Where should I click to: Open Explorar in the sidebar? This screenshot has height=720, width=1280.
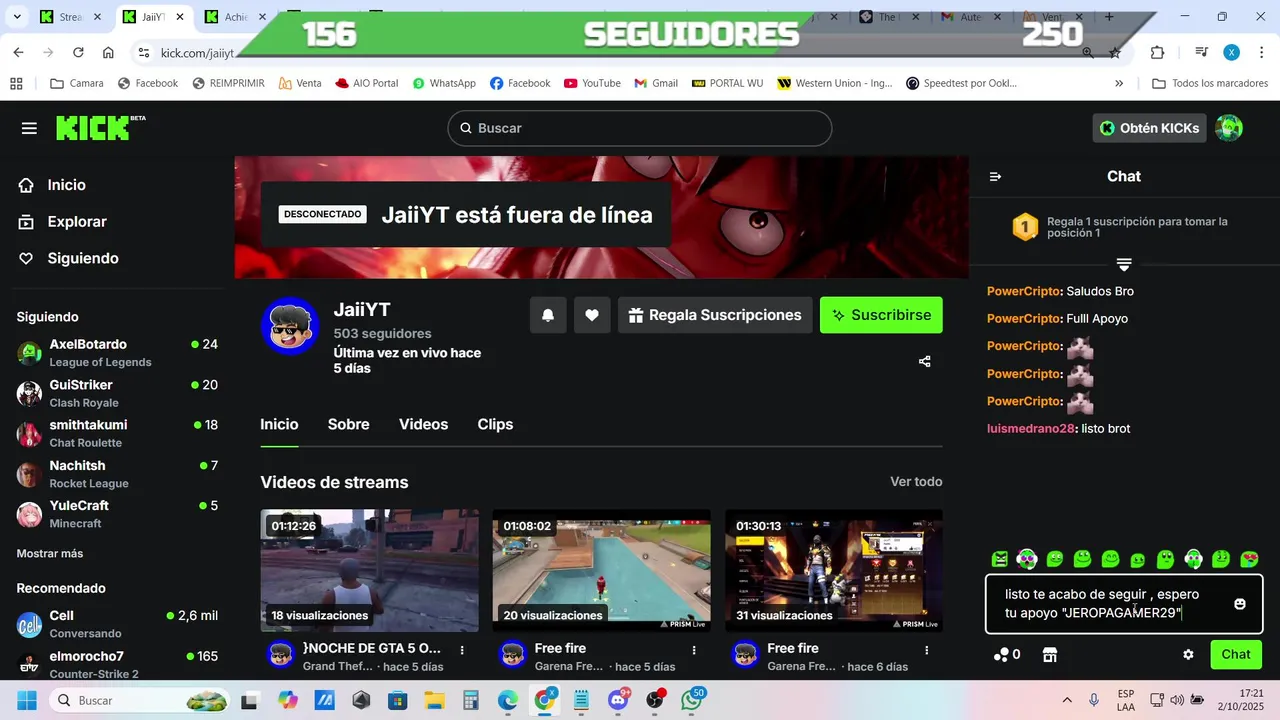63,222
